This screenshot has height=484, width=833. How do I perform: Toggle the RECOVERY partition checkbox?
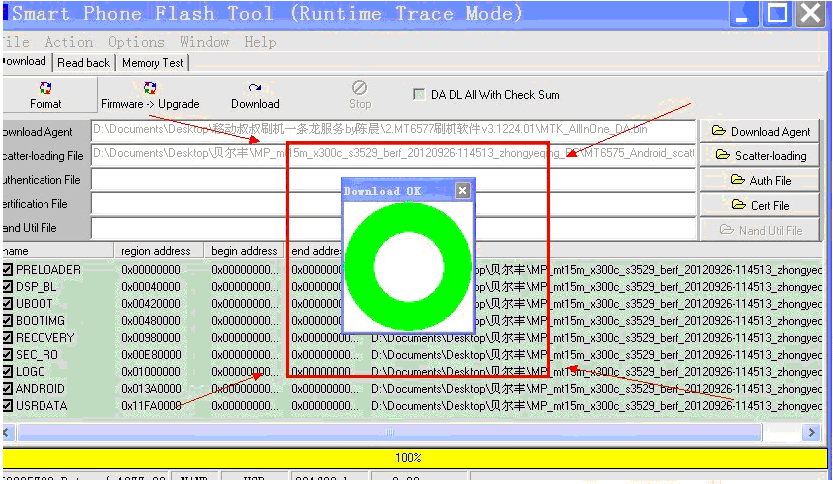click(x=7, y=337)
